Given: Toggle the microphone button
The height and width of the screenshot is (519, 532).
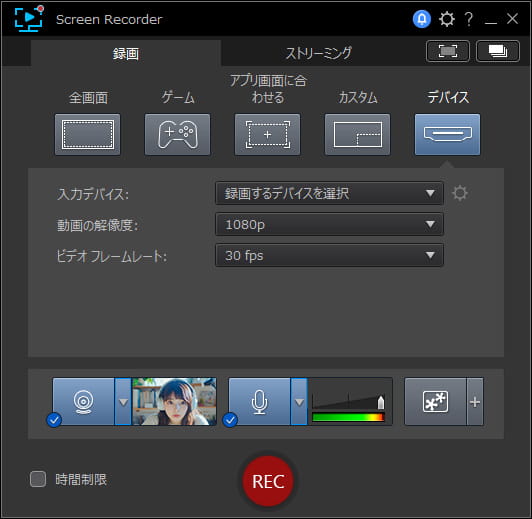Looking at the screenshot, I should pos(260,402).
